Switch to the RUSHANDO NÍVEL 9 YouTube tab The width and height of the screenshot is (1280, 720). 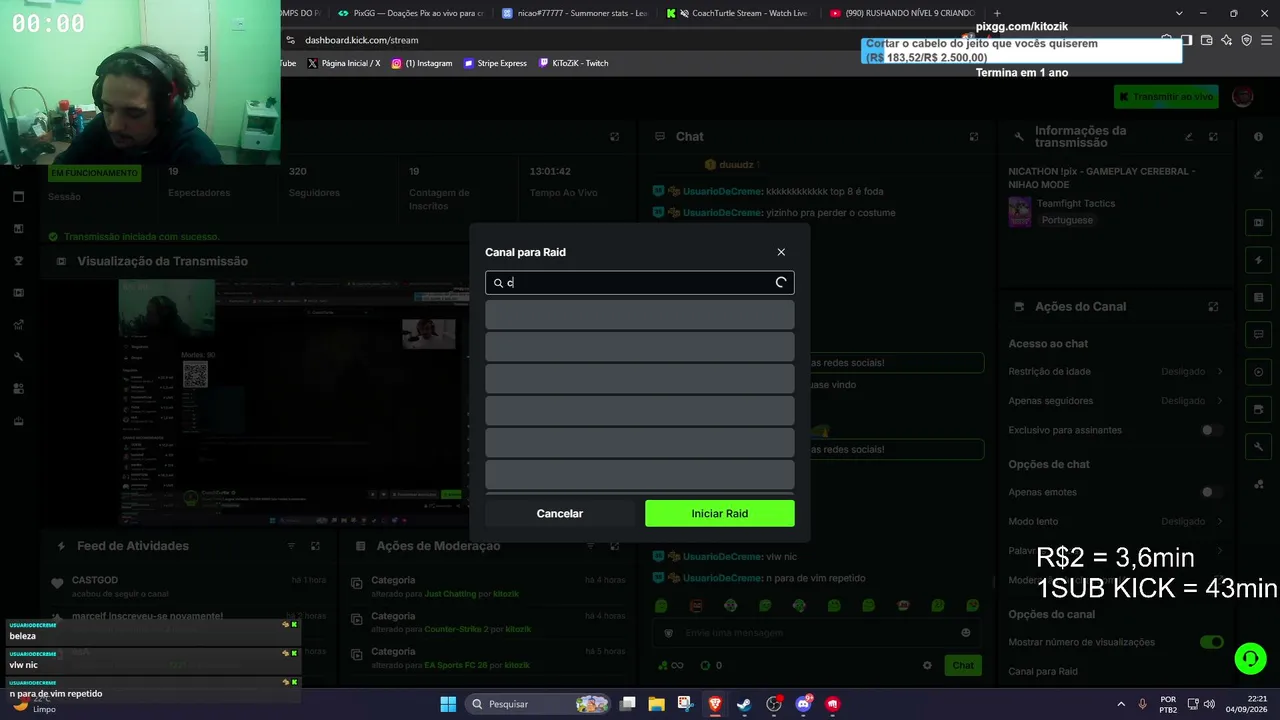[x=902, y=13]
